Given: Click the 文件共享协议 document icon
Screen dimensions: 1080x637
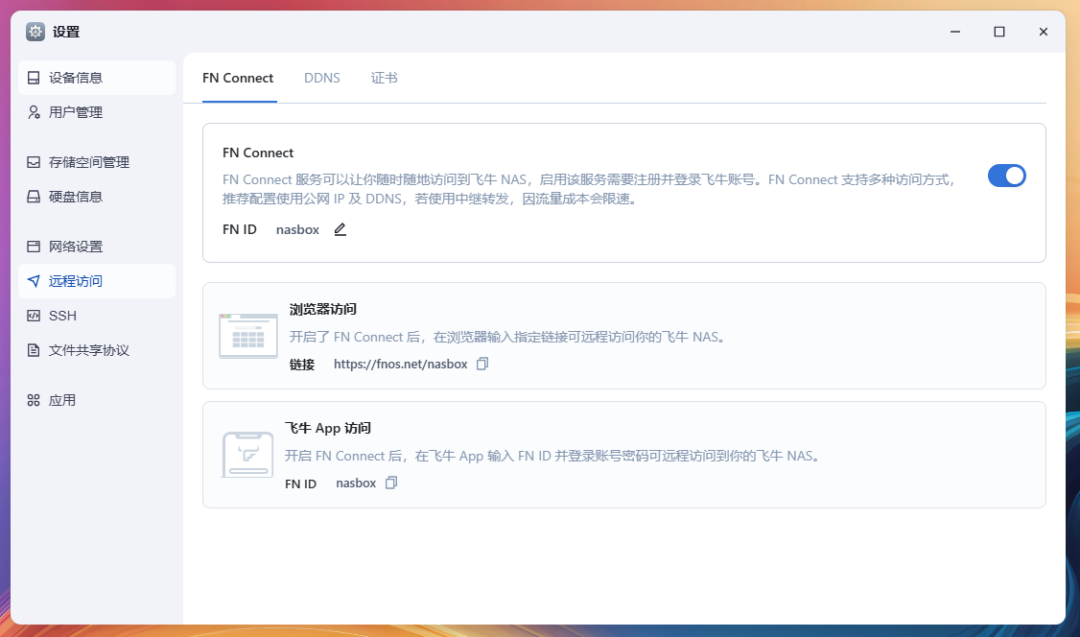Looking at the screenshot, I should 33,350.
